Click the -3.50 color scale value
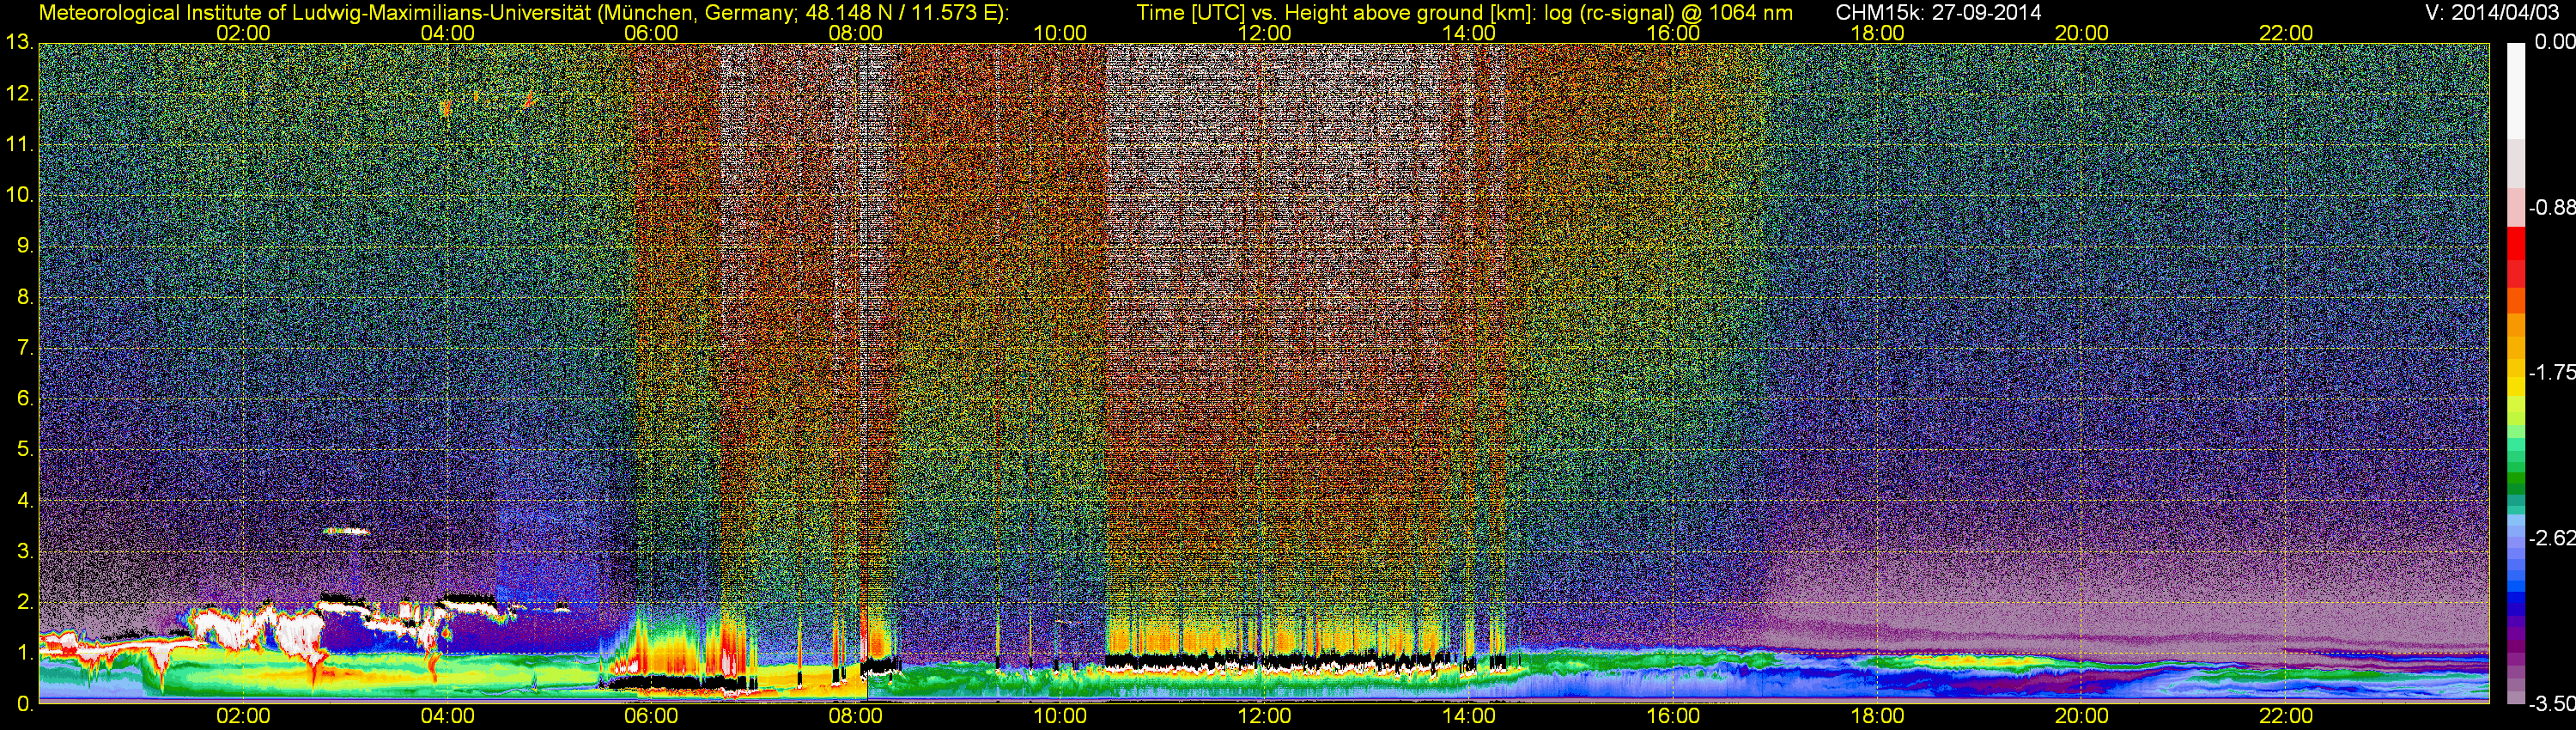 [2551, 704]
